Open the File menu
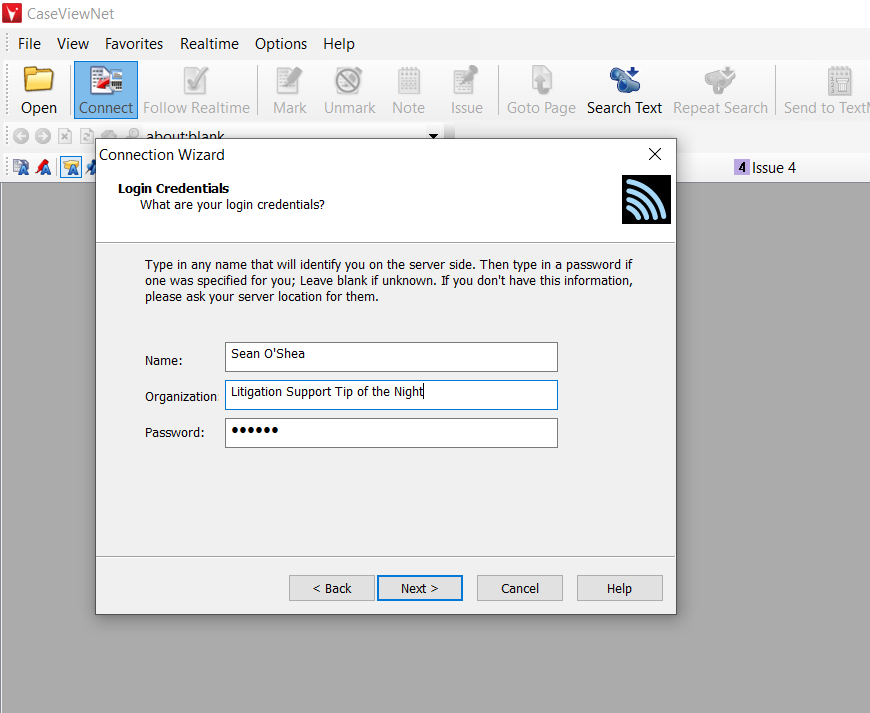The image size is (870, 713). click(29, 44)
